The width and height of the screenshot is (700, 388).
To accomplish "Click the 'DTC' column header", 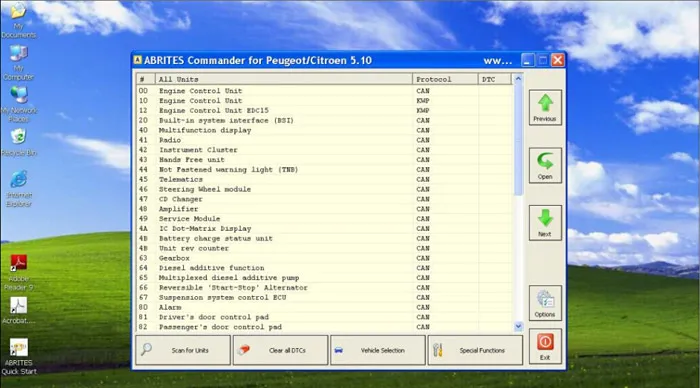I will coord(495,79).
